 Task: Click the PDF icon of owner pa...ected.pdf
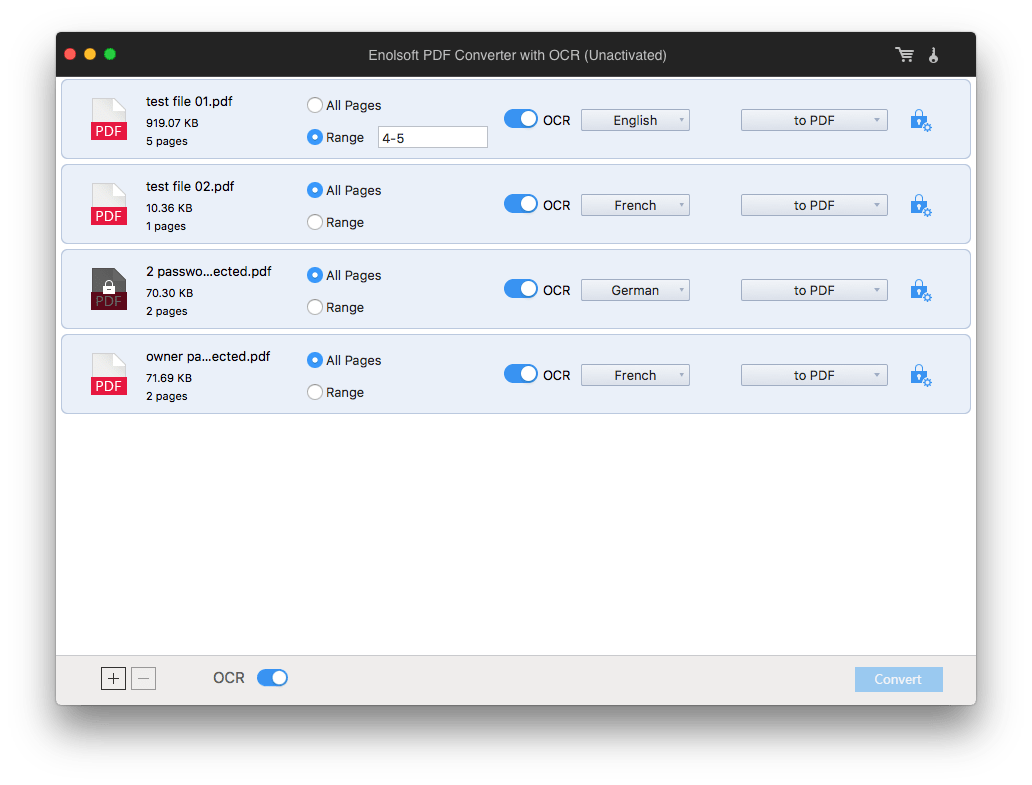[109, 374]
